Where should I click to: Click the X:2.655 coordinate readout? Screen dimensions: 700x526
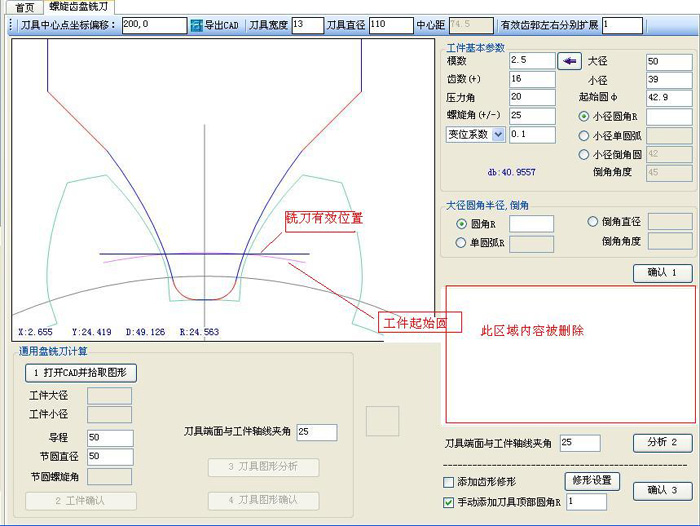(x=35, y=332)
